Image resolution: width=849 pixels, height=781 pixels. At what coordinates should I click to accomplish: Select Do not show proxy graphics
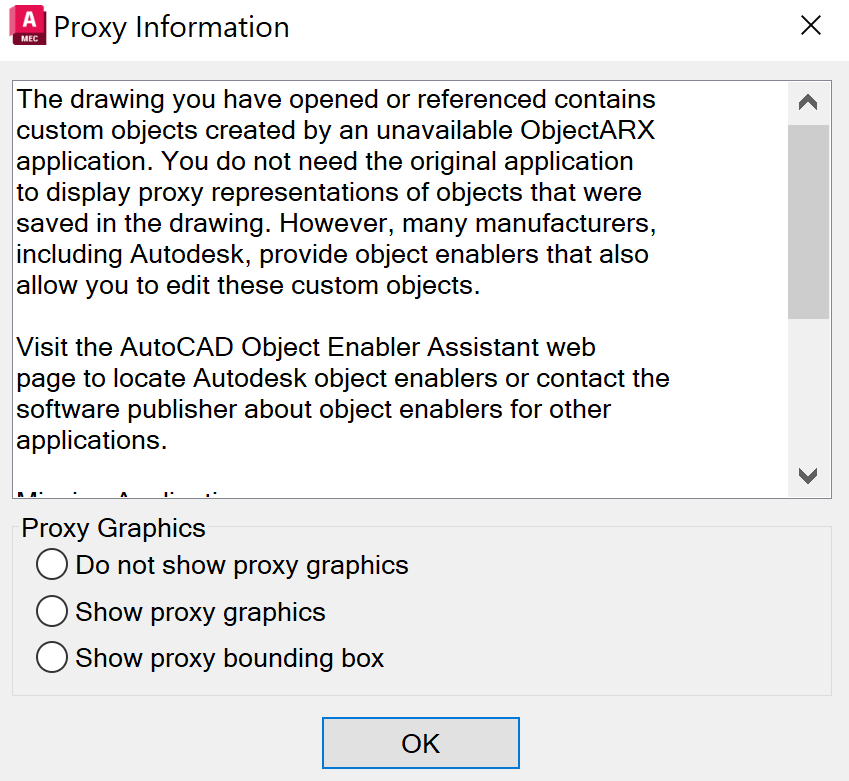tap(51, 565)
